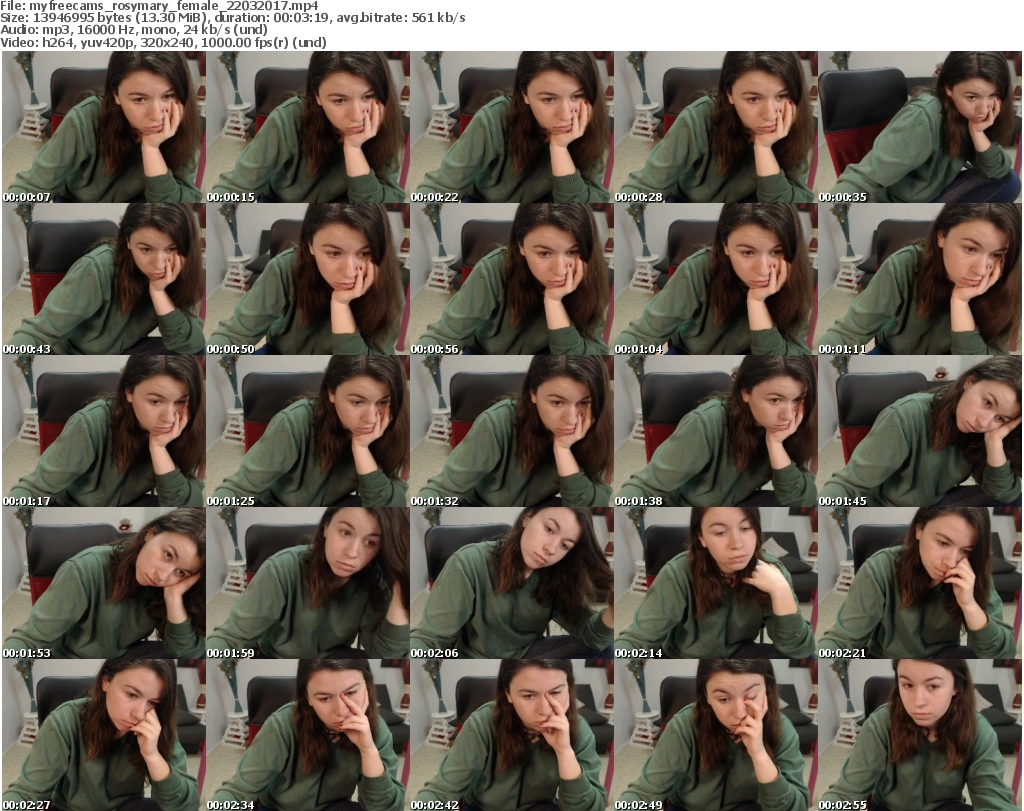Pick the frame stamped 00:01:17
Viewport: 1024px width, 811px height.
click(x=104, y=432)
